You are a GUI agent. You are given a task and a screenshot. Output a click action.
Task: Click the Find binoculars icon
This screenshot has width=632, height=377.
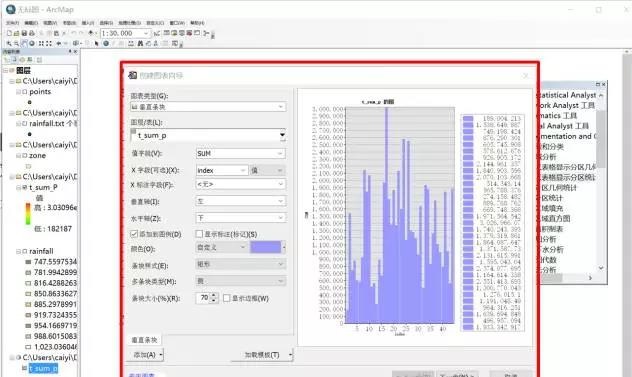coord(140,43)
